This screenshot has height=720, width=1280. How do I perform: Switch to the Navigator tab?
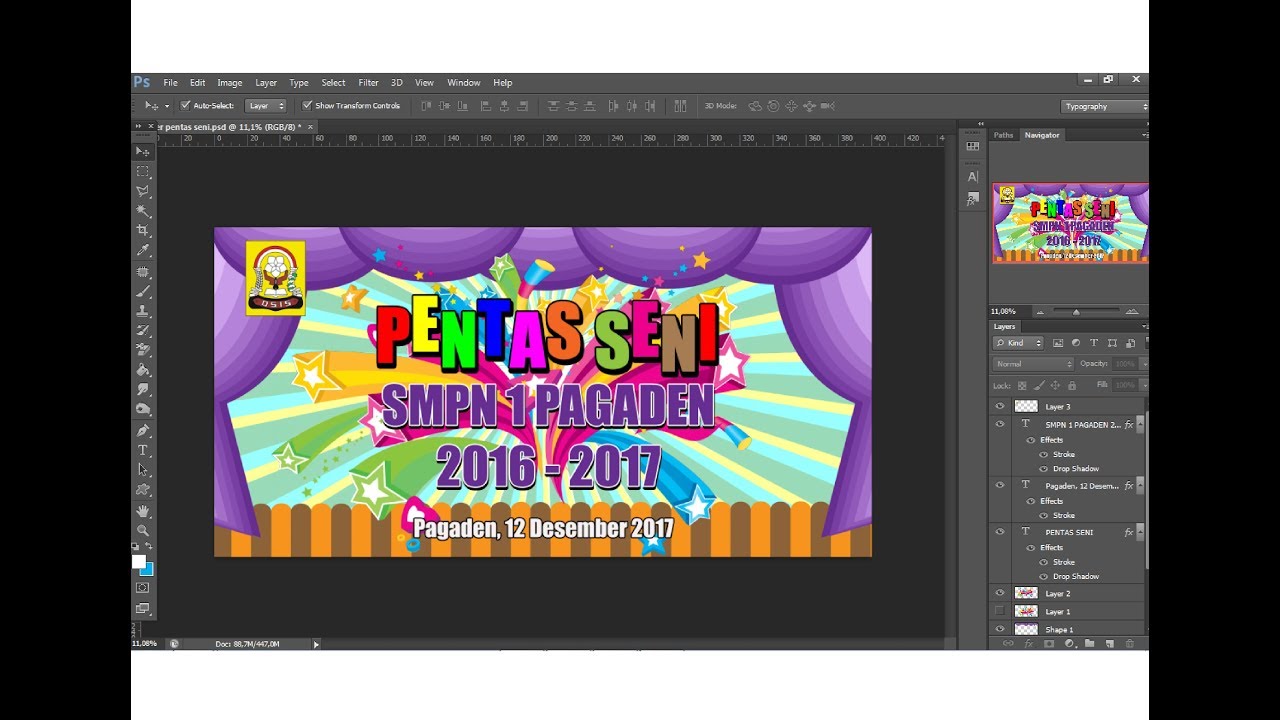tap(1041, 135)
